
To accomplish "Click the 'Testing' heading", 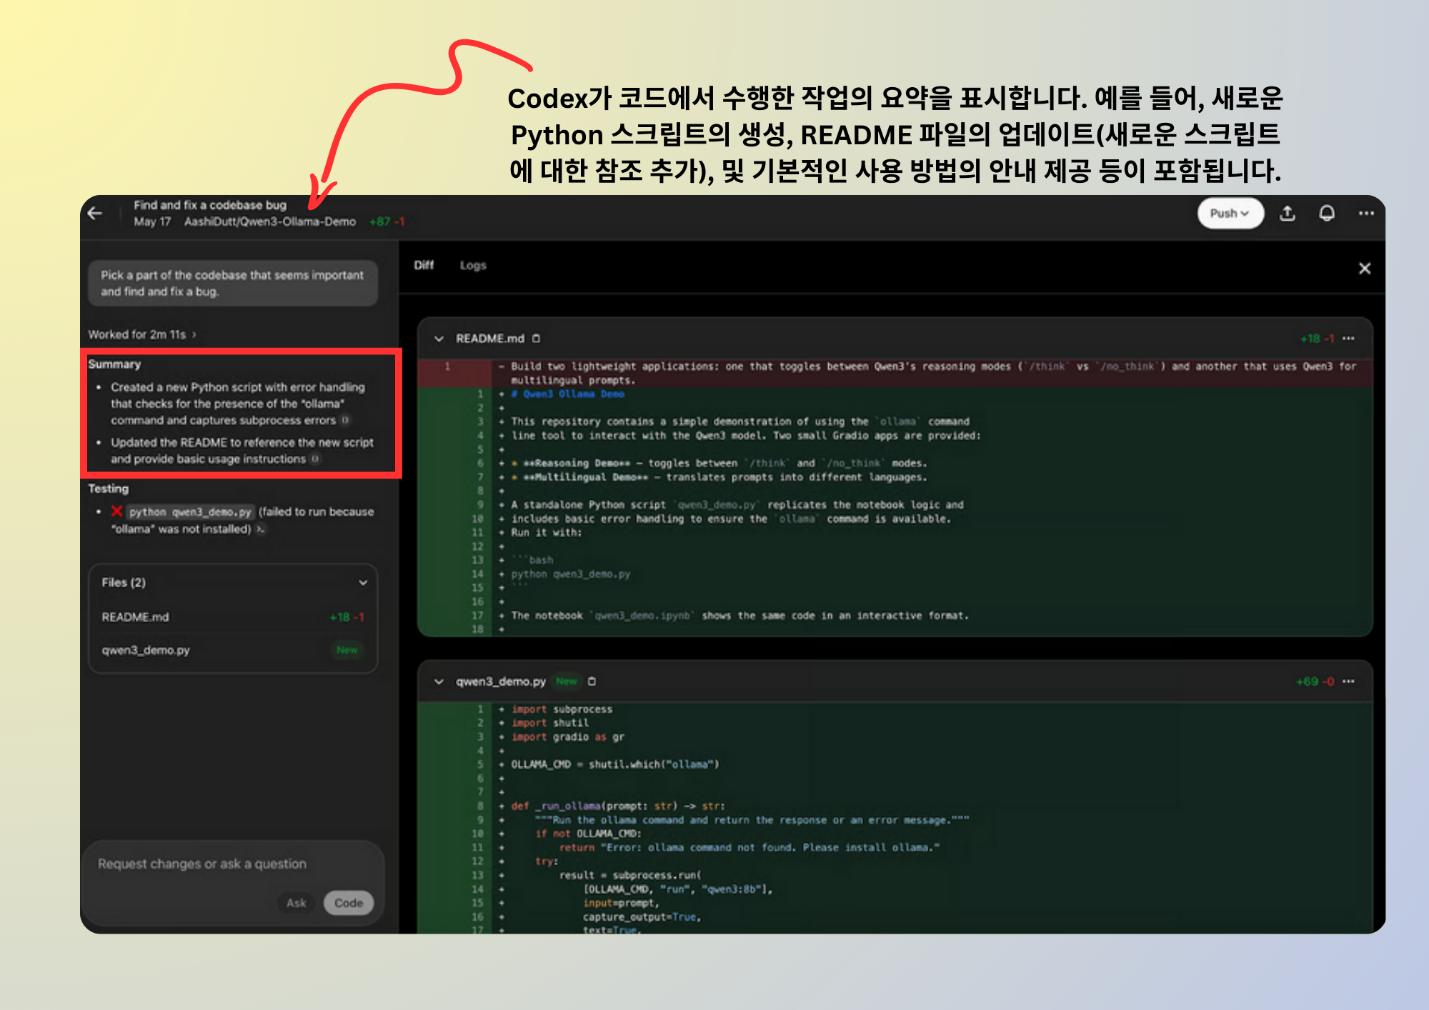I will click(108, 489).
